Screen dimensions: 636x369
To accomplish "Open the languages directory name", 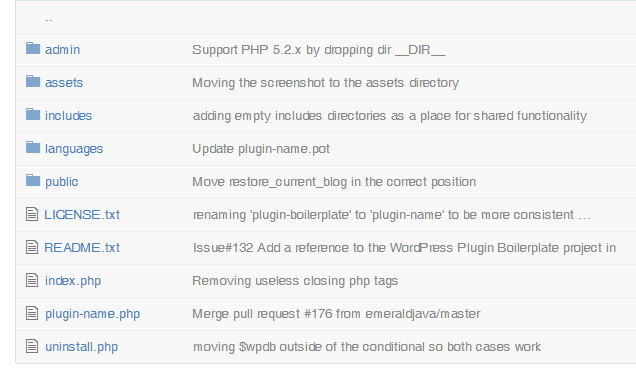I will pos(74,149).
